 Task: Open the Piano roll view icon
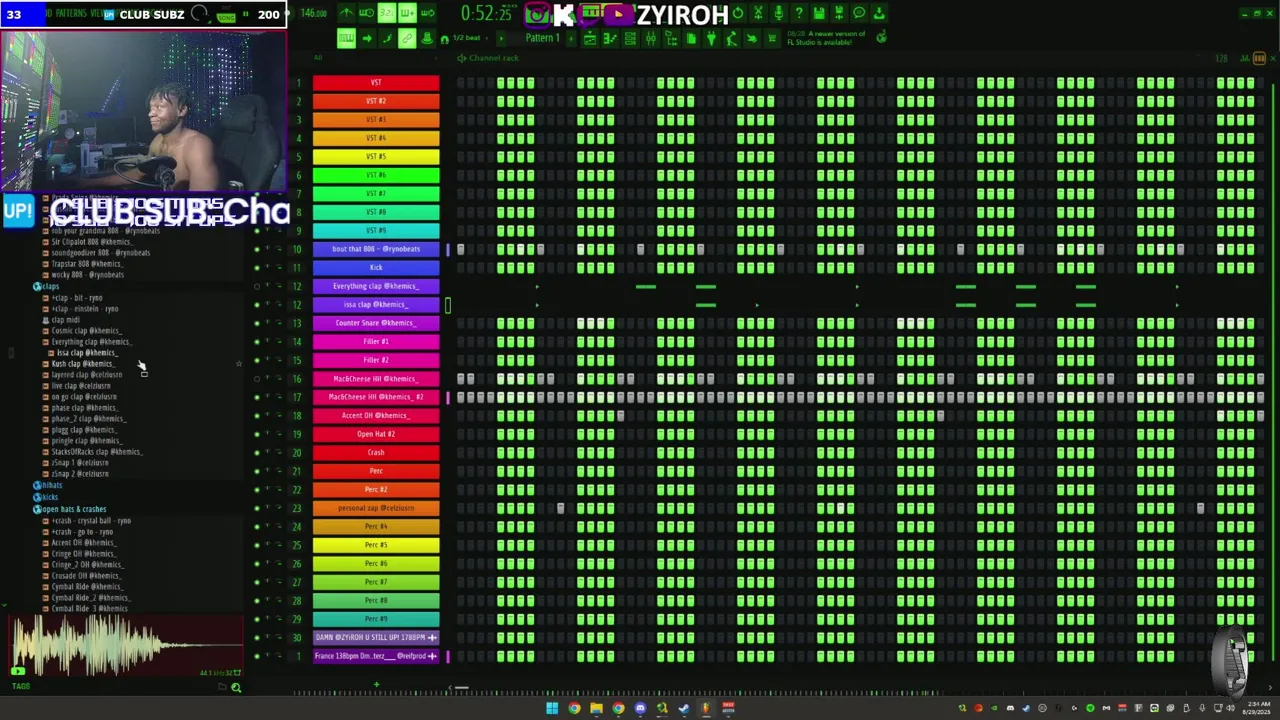coord(610,38)
